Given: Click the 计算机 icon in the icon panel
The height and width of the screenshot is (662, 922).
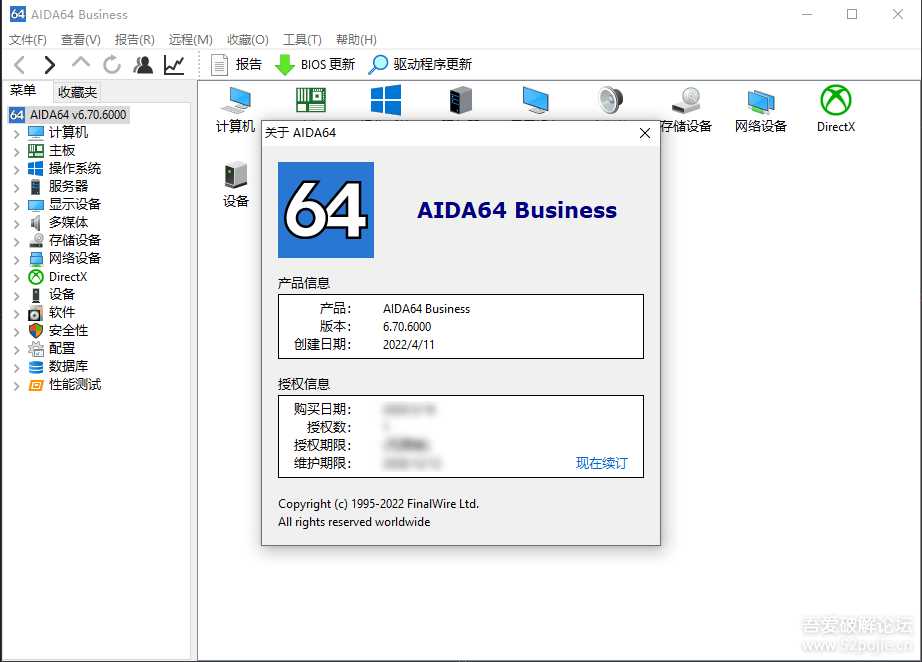Looking at the screenshot, I should [235, 103].
